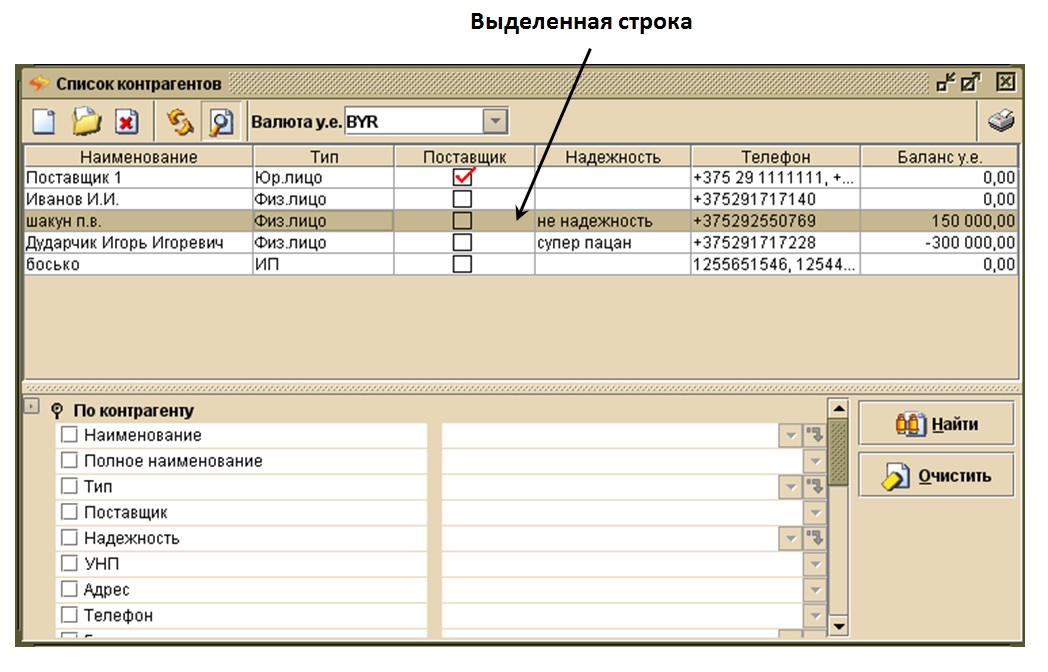Toggle Поставщик checkbox for Поставщик 1
The height and width of the screenshot is (672, 1048).
point(463,177)
